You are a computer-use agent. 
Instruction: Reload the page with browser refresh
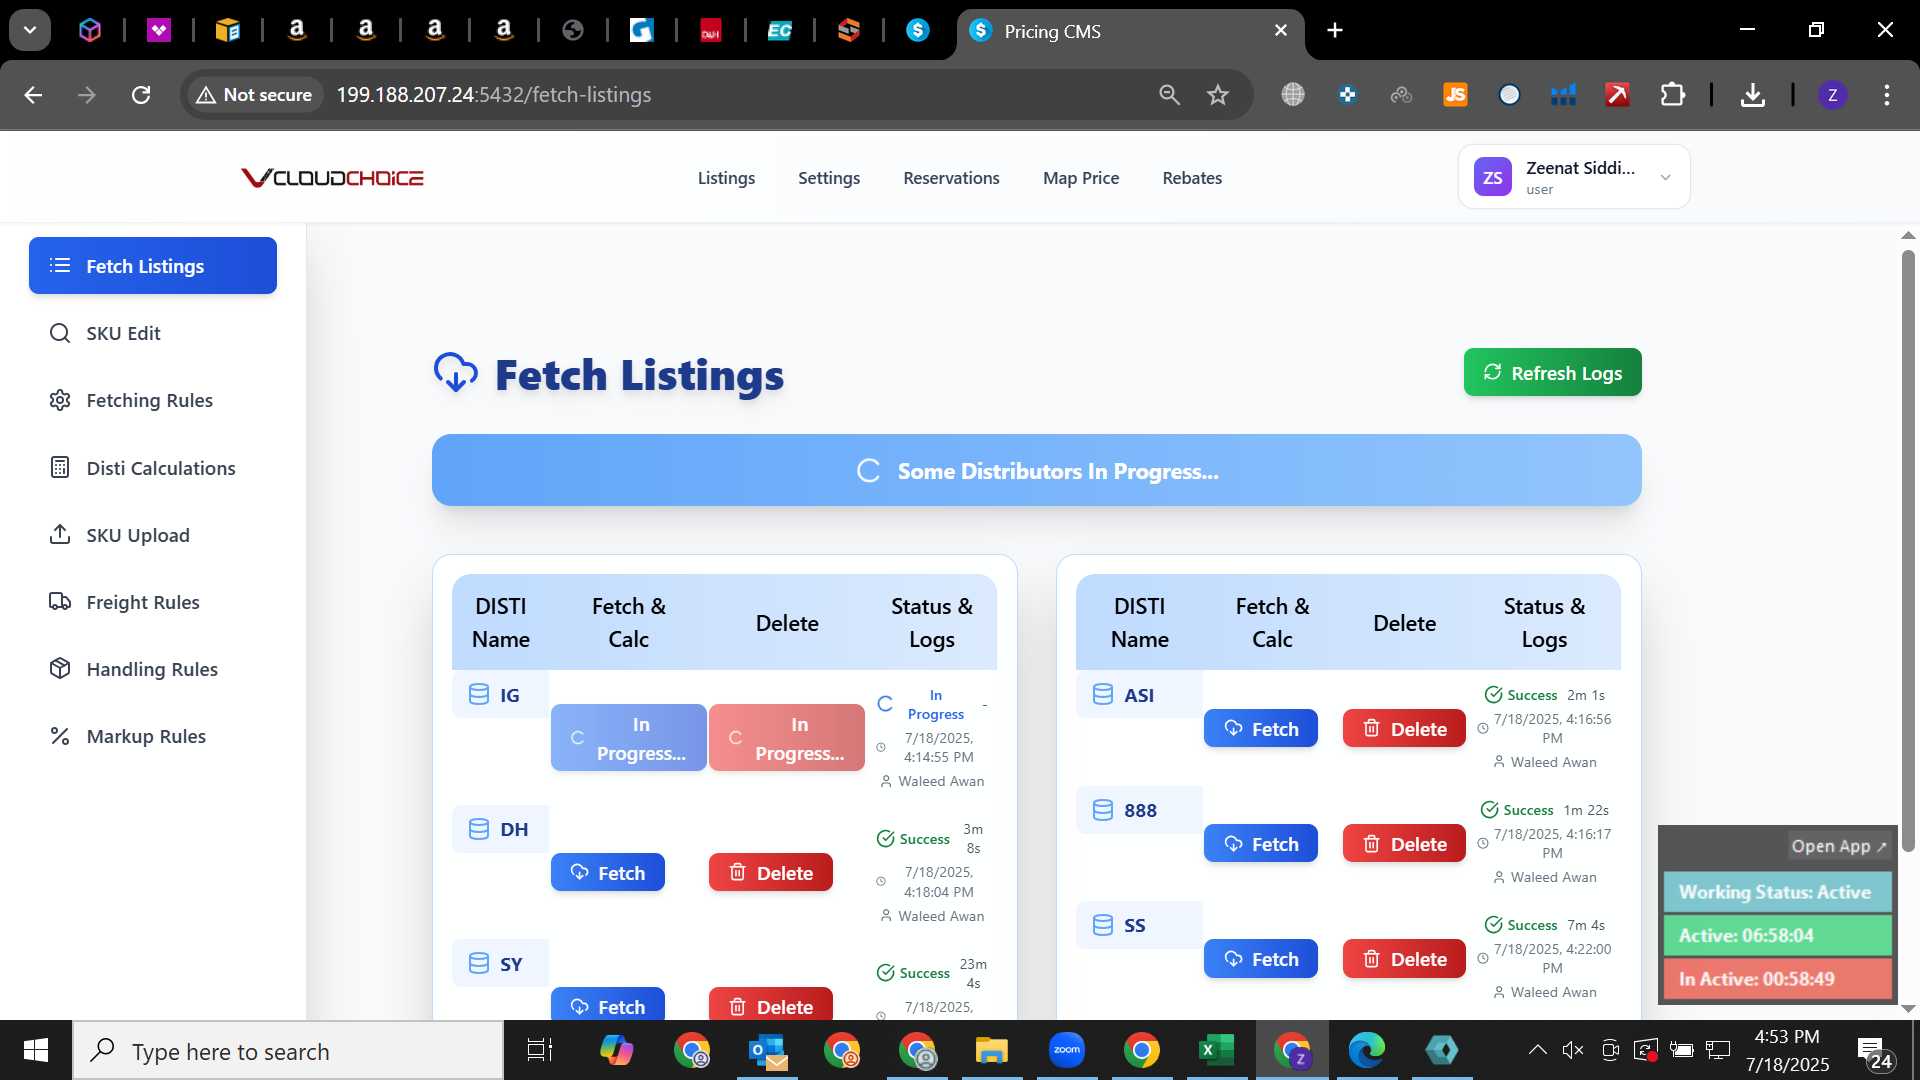[141, 95]
